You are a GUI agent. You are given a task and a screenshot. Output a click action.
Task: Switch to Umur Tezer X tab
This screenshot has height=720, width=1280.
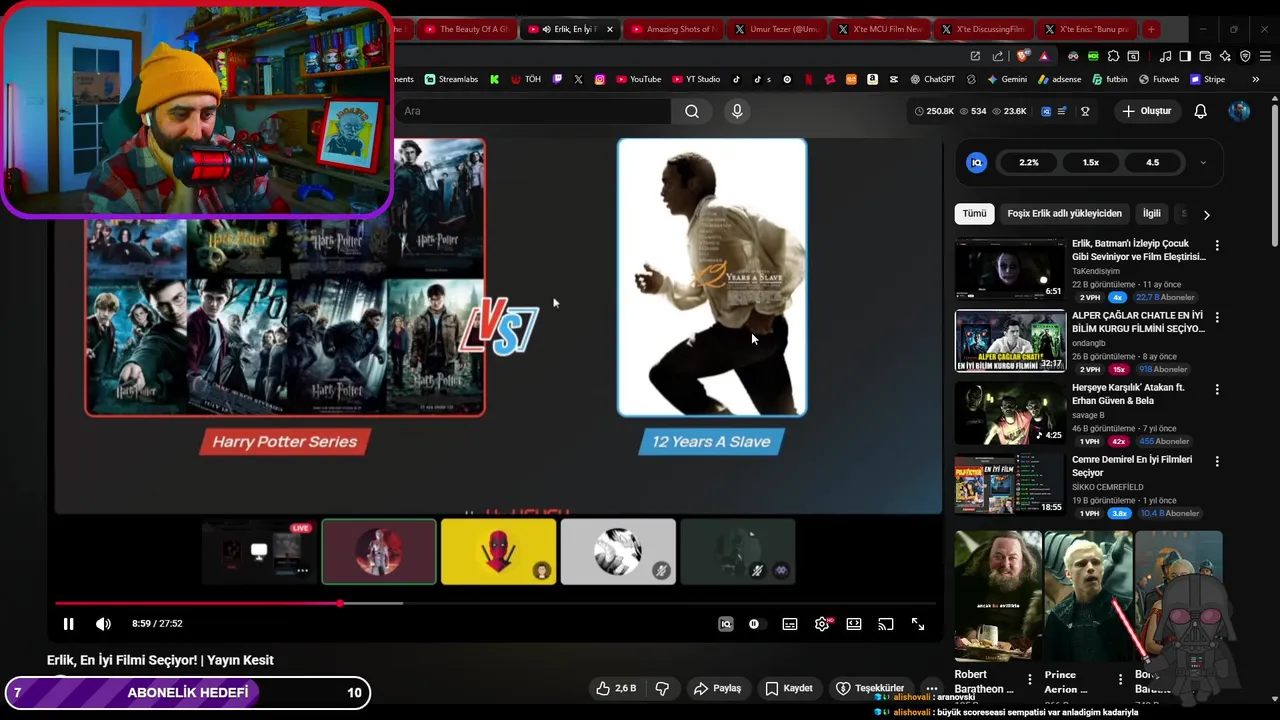point(777,29)
